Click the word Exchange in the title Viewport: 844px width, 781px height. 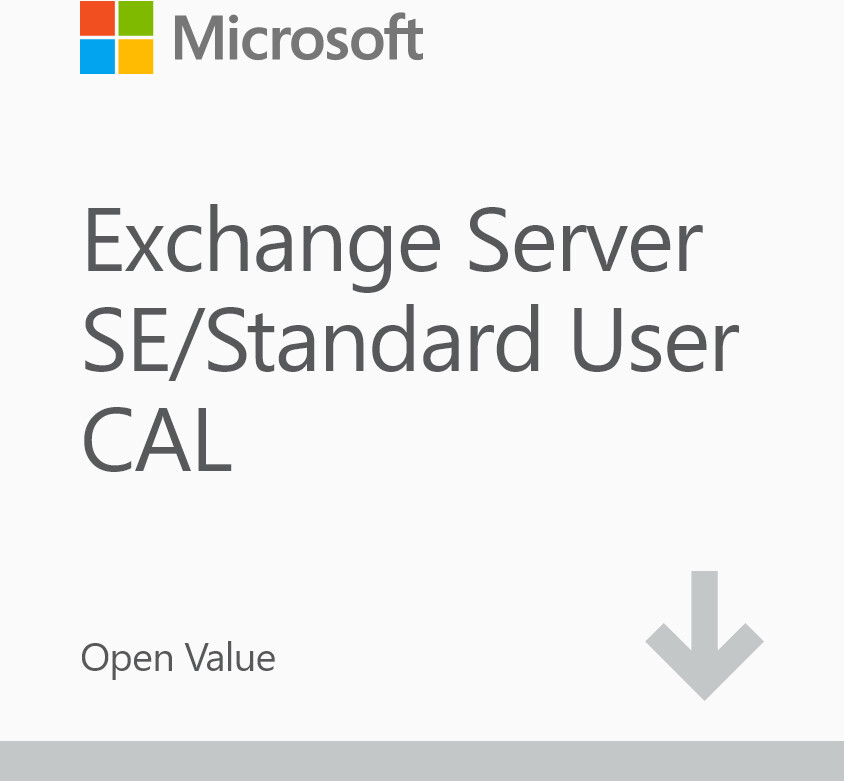(x=261, y=243)
